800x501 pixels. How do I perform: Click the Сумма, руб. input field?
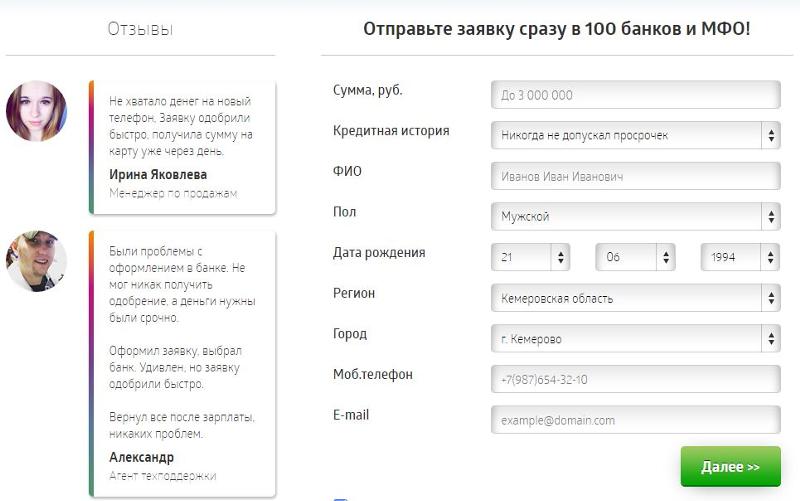[636, 95]
